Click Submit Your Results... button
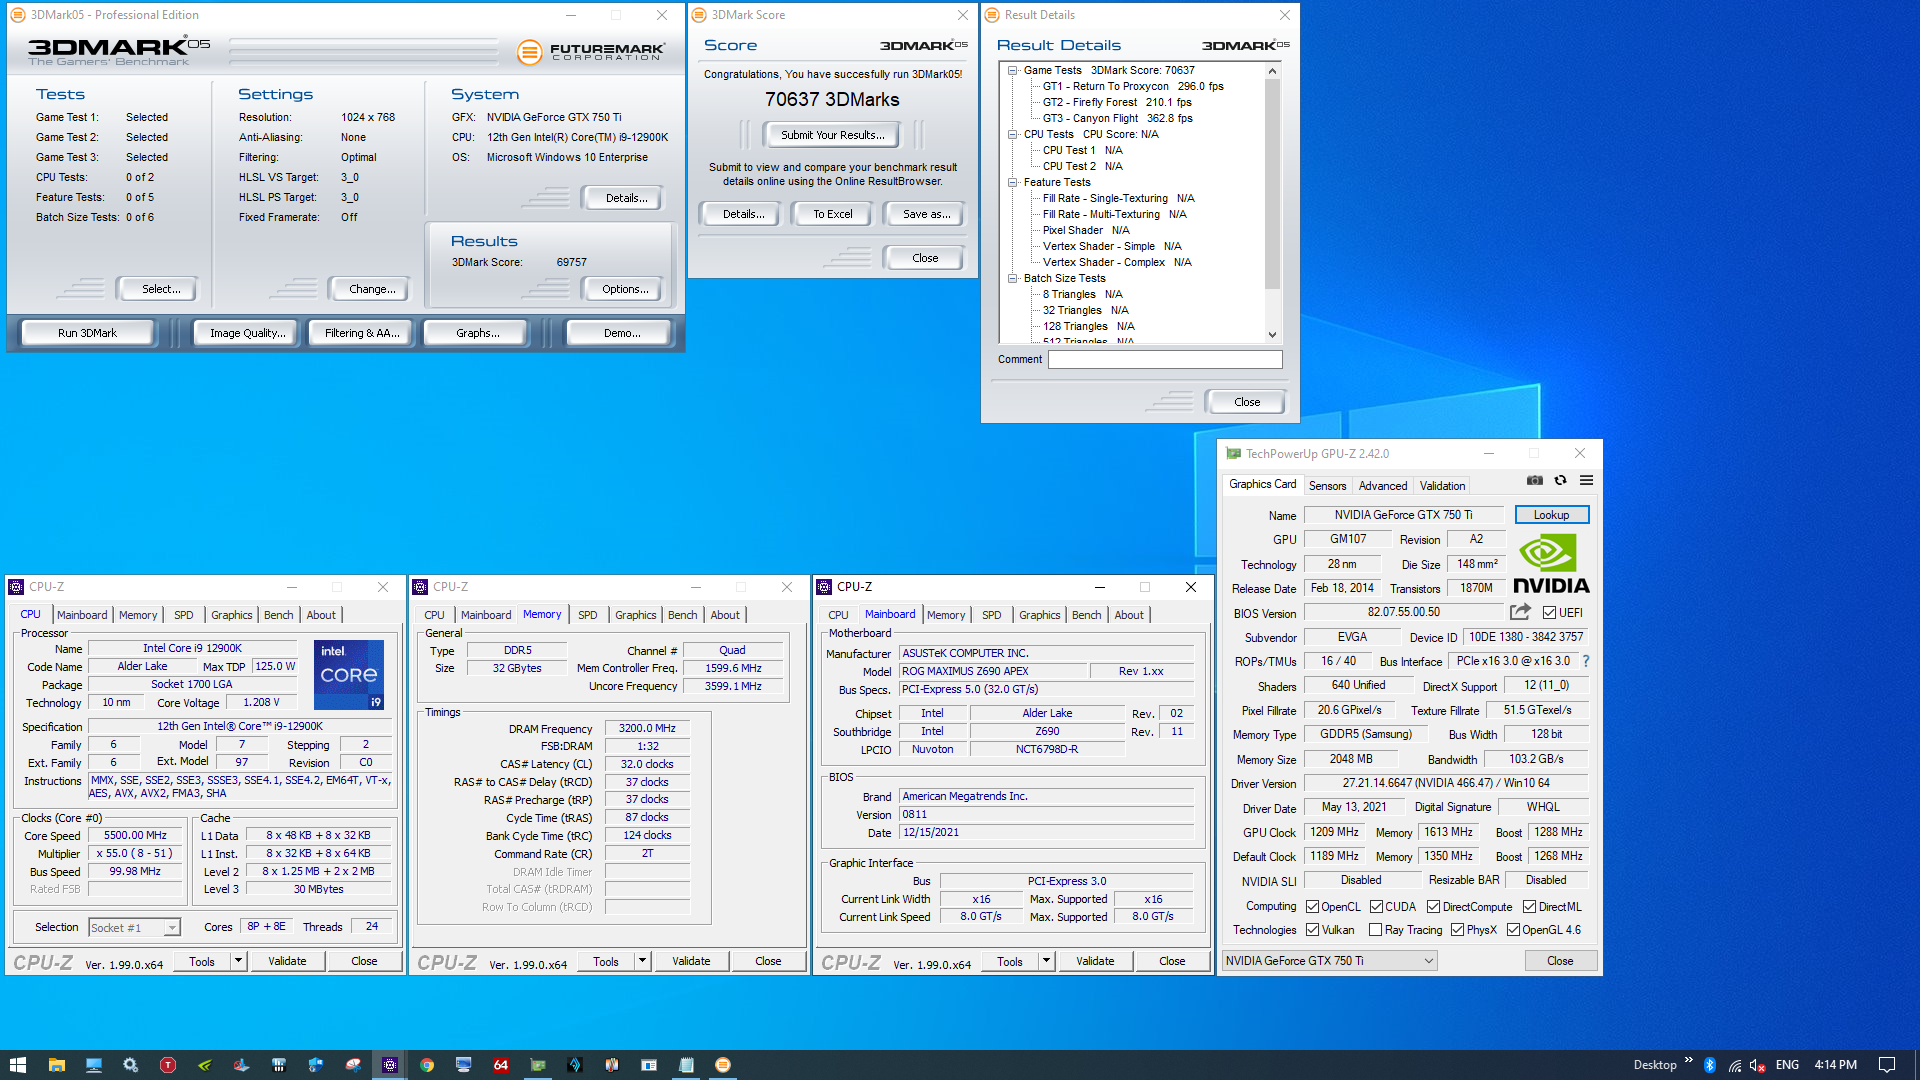This screenshot has height=1080, width=1920. point(832,135)
